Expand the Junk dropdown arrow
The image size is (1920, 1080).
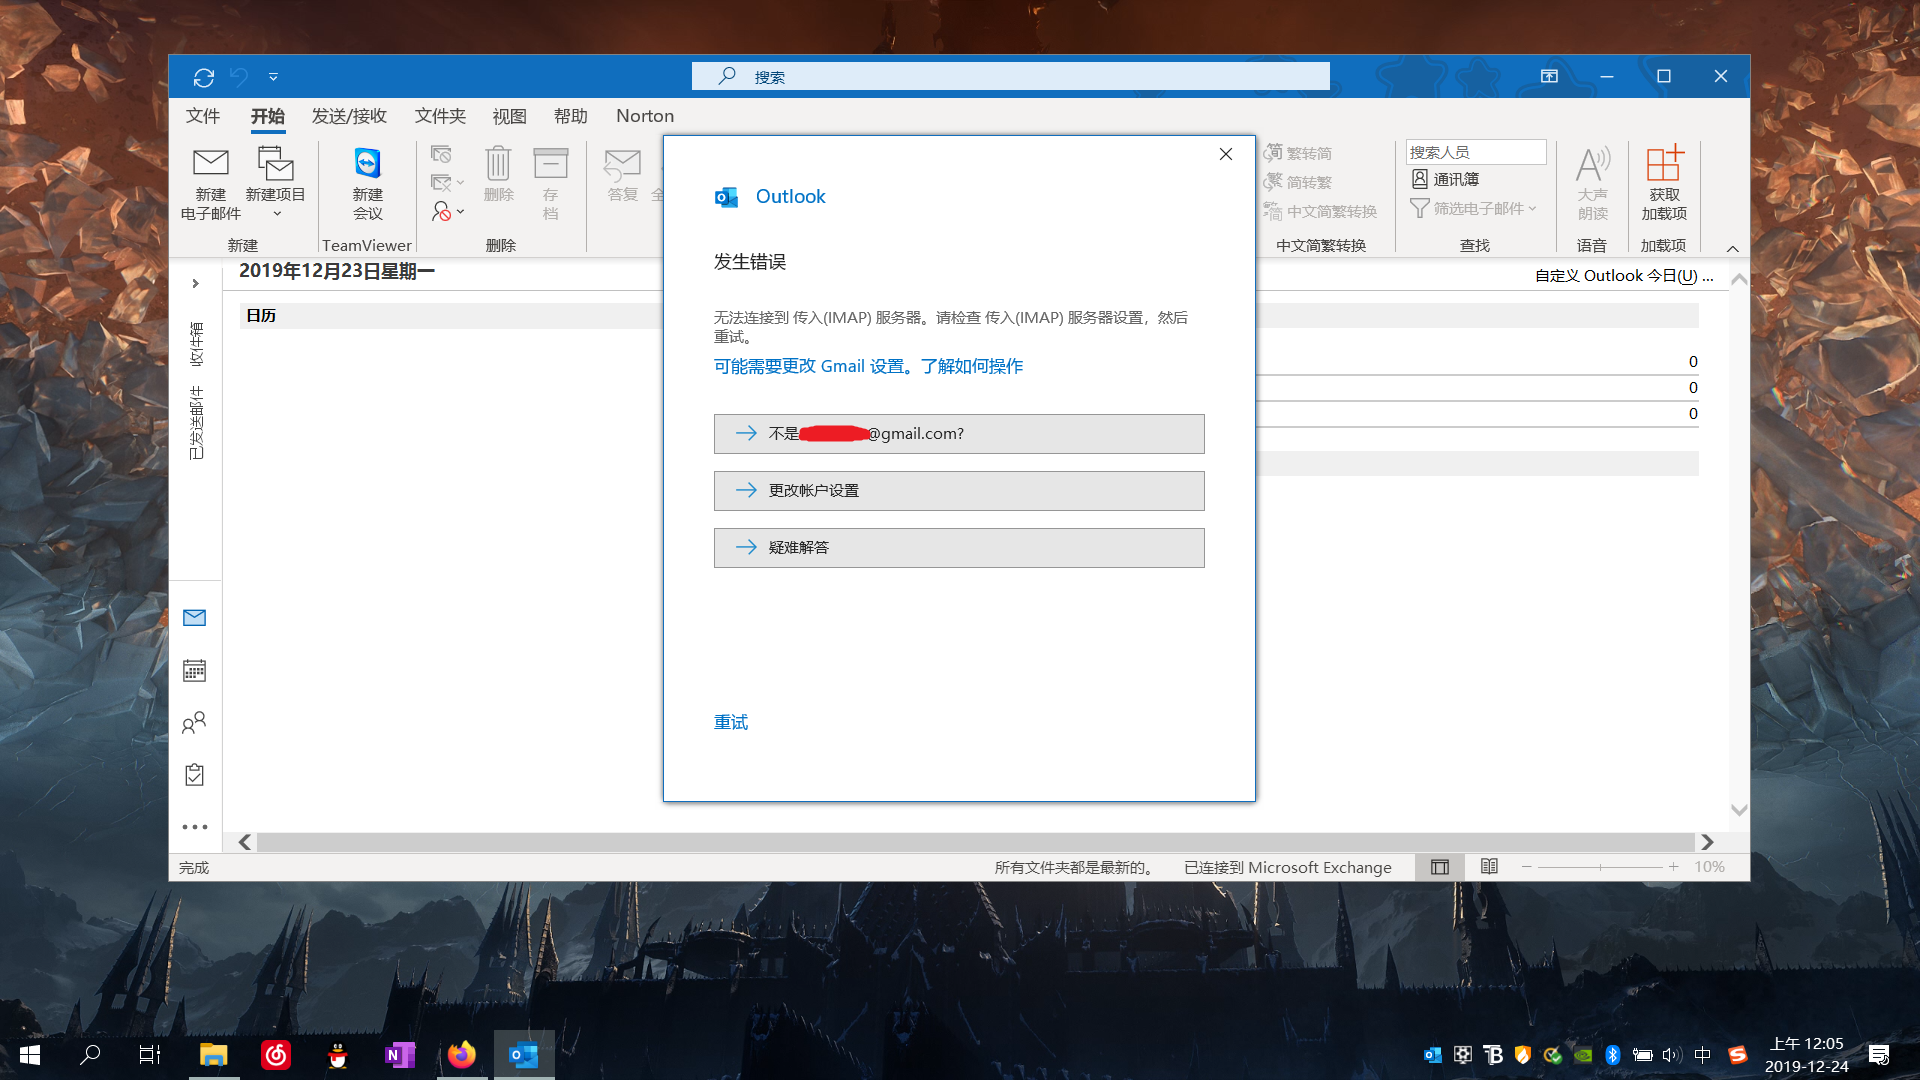point(460,212)
